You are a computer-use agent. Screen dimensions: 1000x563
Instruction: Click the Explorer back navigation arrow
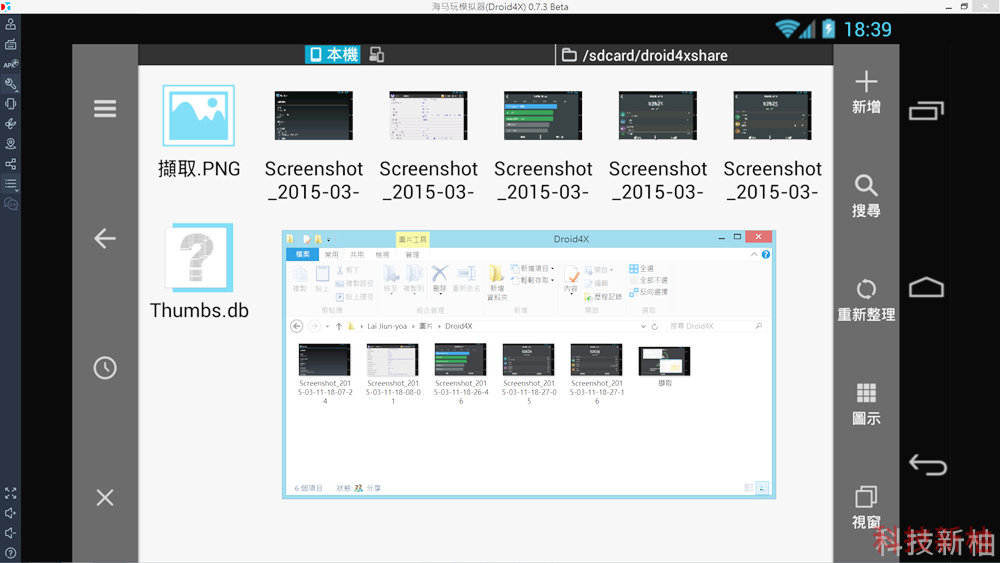(x=297, y=326)
